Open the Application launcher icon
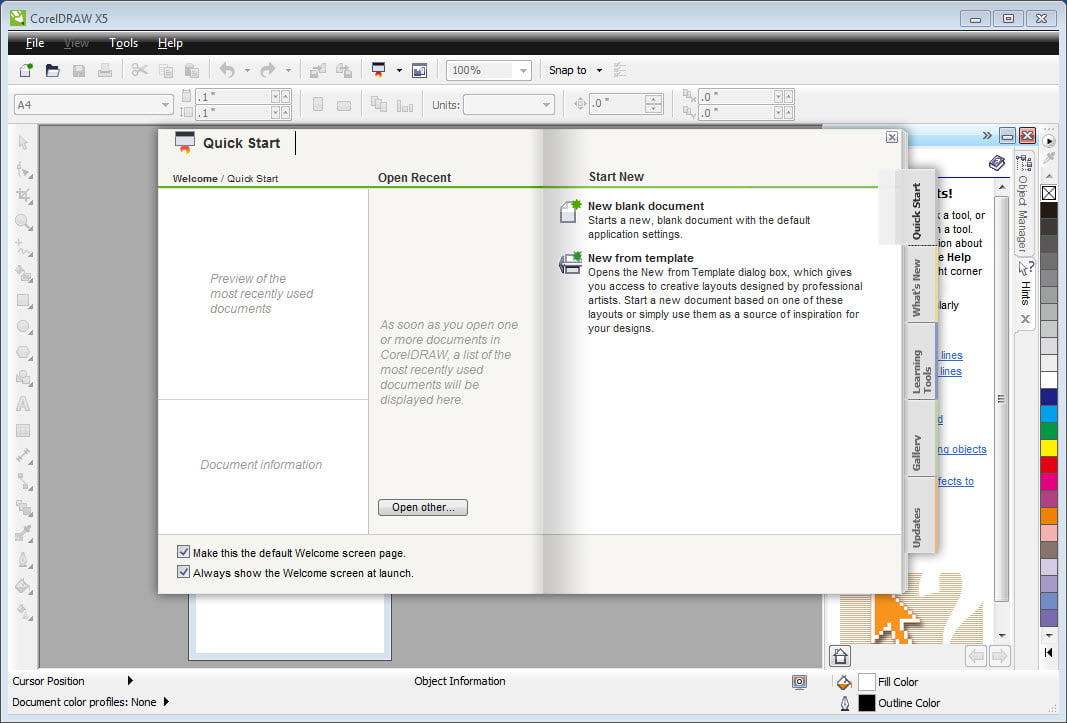The image size is (1067, 723). [x=379, y=70]
